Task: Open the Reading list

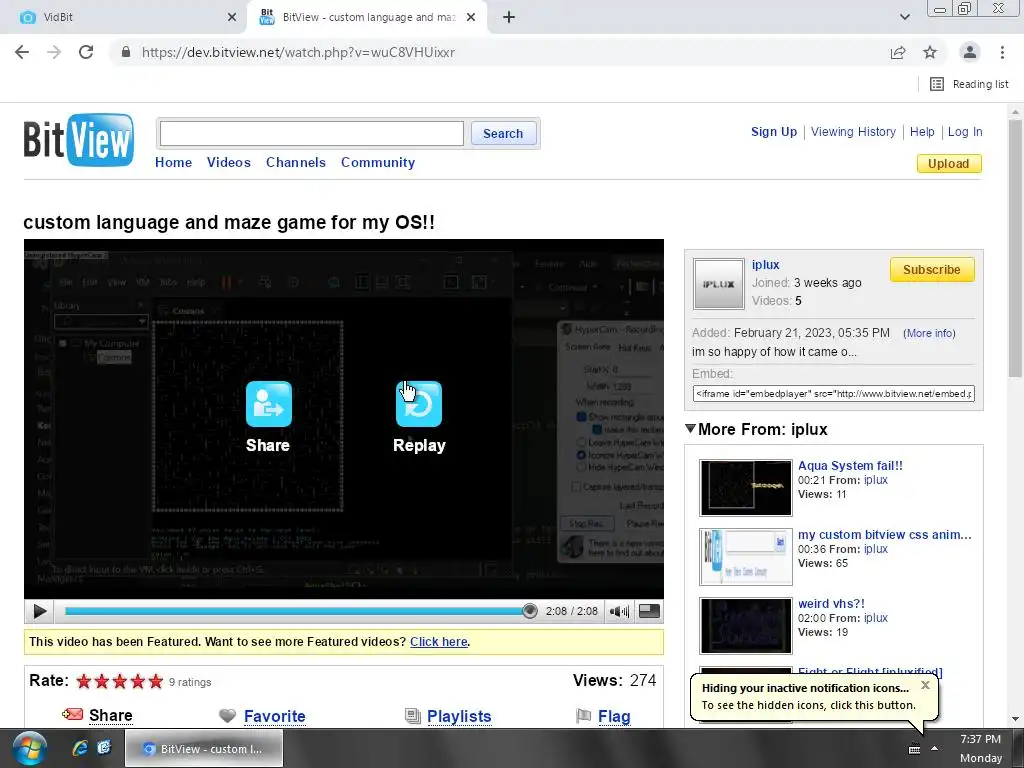Action: pyautogui.click(x=969, y=84)
